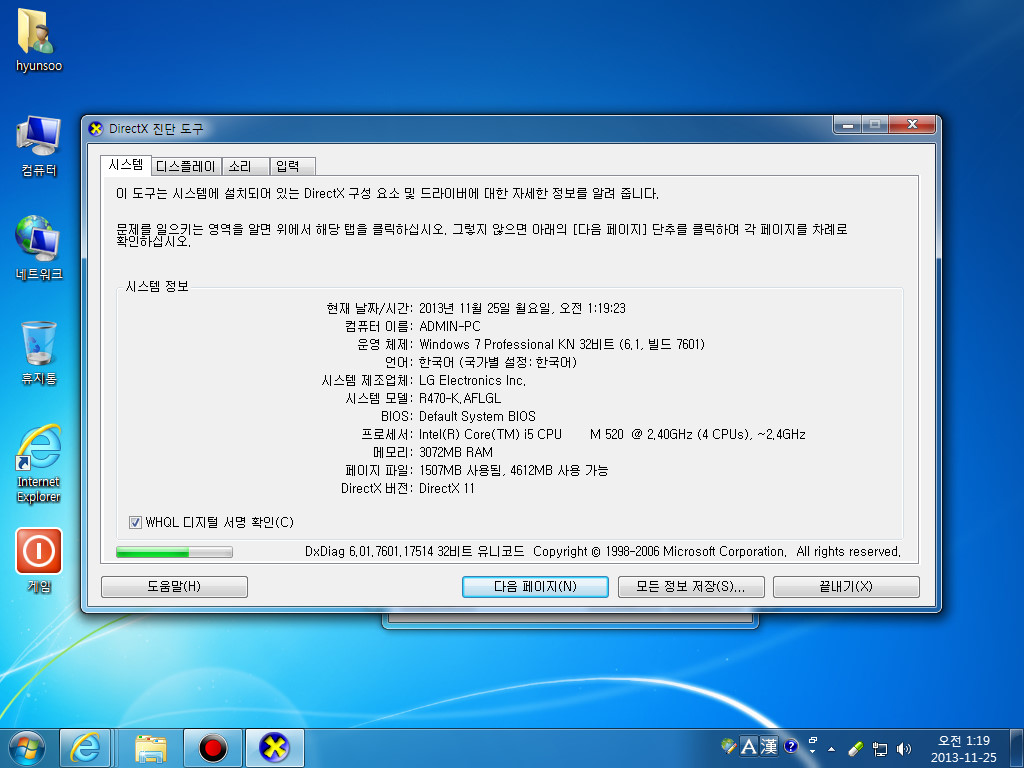Image resolution: width=1024 pixels, height=768 pixels.
Task: Select the 네트워크 desktop icon
Action: coord(39,248)
